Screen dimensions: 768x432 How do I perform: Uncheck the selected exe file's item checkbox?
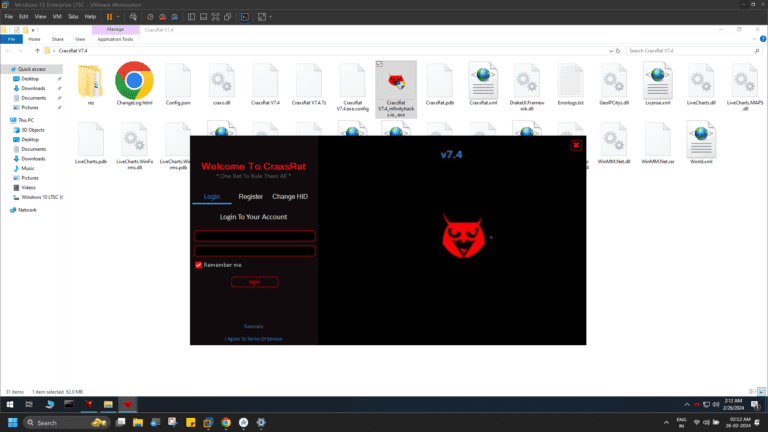(379, 64)
